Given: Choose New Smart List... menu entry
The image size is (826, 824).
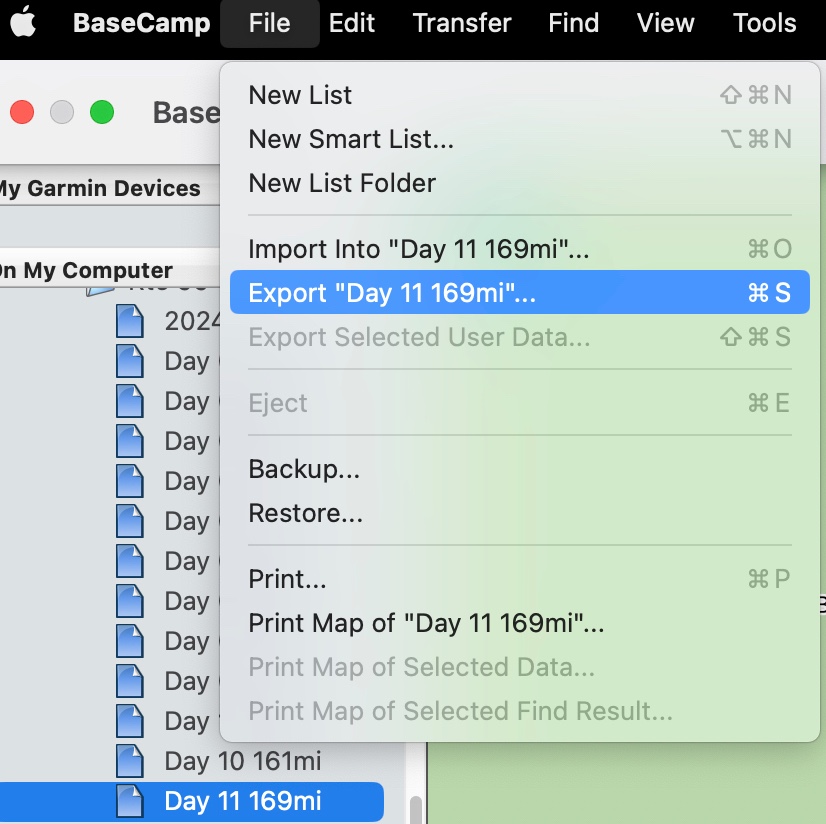Looking at the screenshot, I should pos(519,139).
